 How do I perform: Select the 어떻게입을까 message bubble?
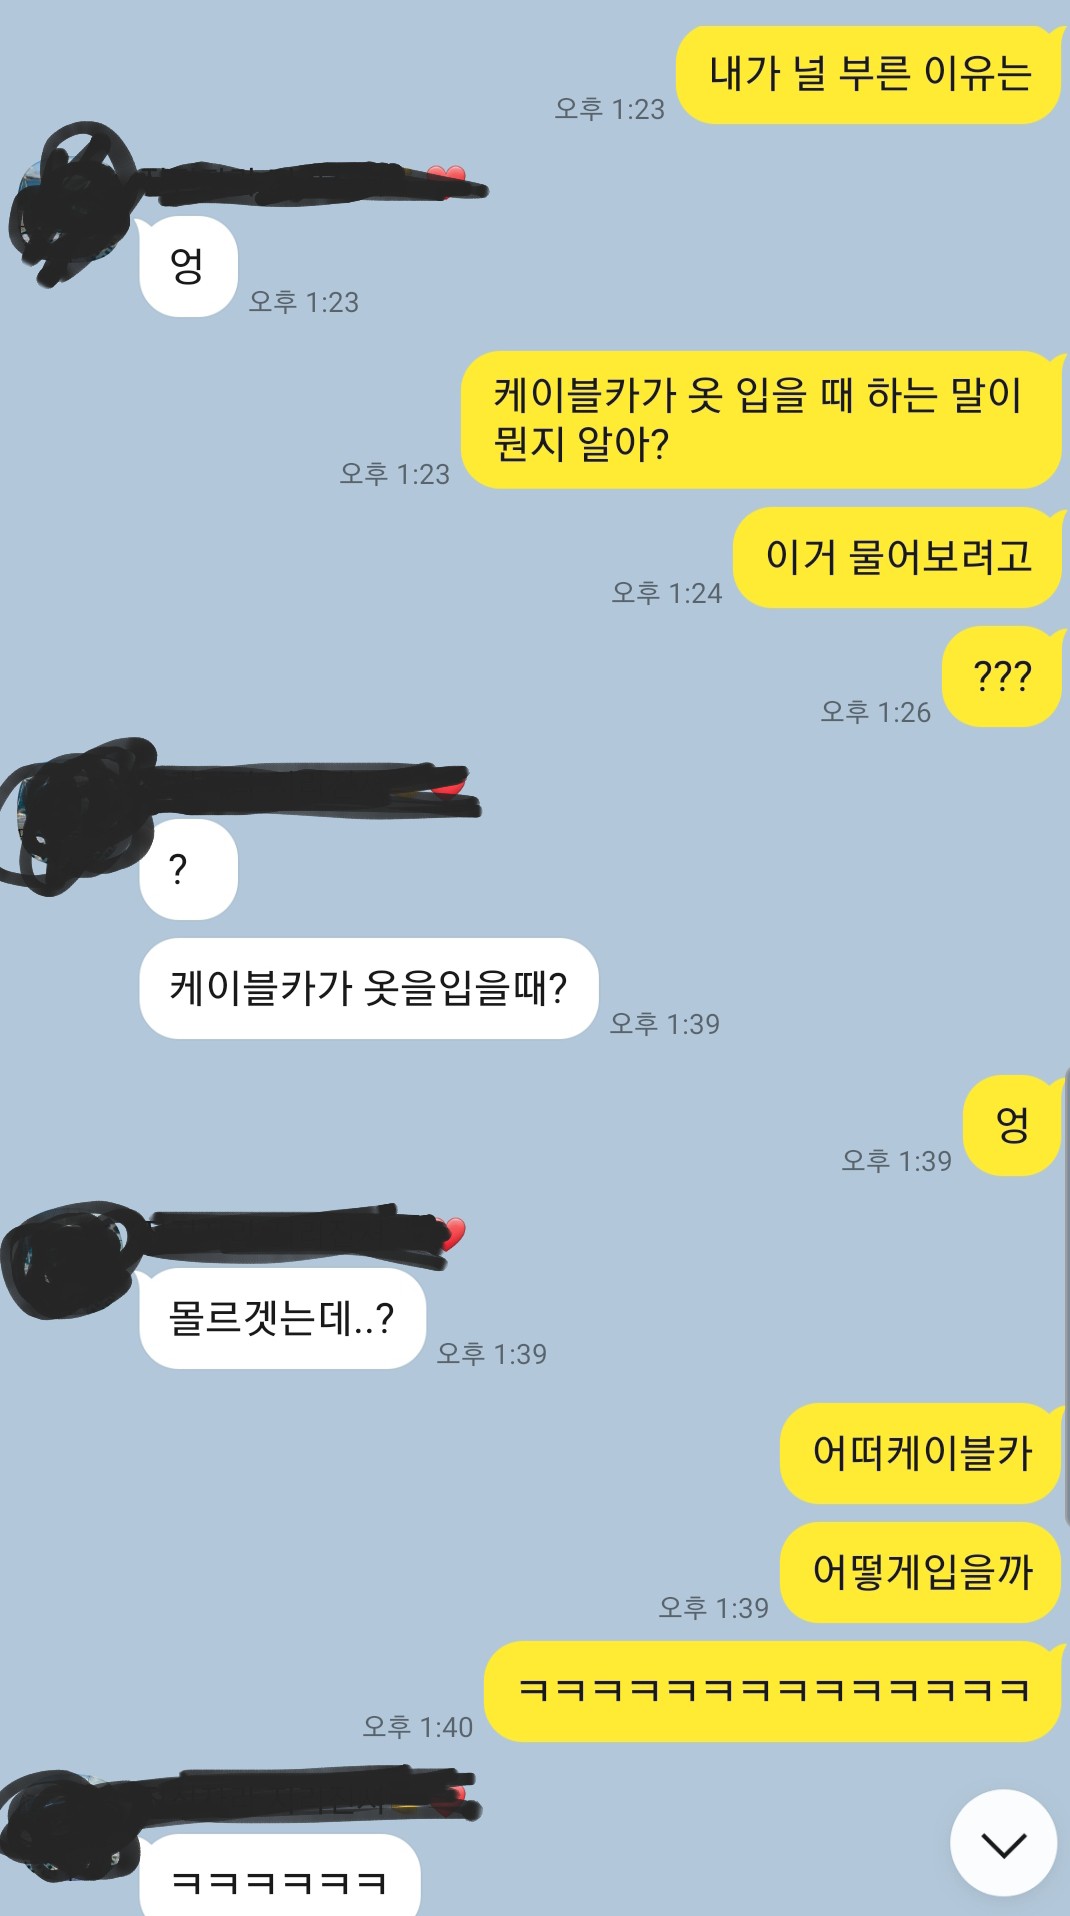click(920, 1572)
